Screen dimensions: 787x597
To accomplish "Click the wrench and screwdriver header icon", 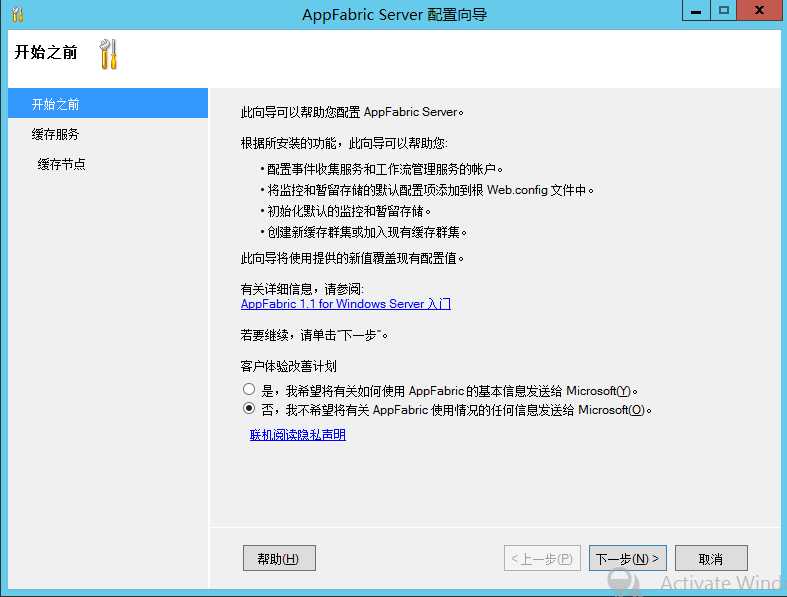I will (108, 54).
